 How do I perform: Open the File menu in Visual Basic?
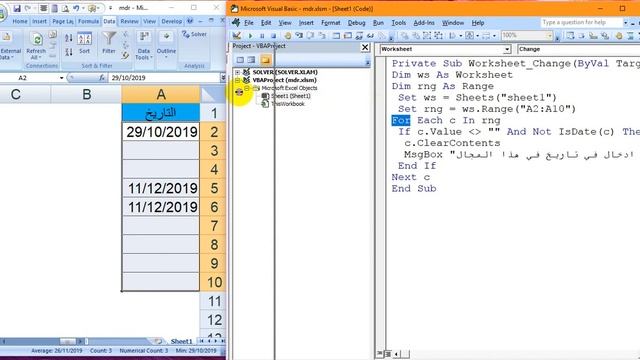[249, 23]
